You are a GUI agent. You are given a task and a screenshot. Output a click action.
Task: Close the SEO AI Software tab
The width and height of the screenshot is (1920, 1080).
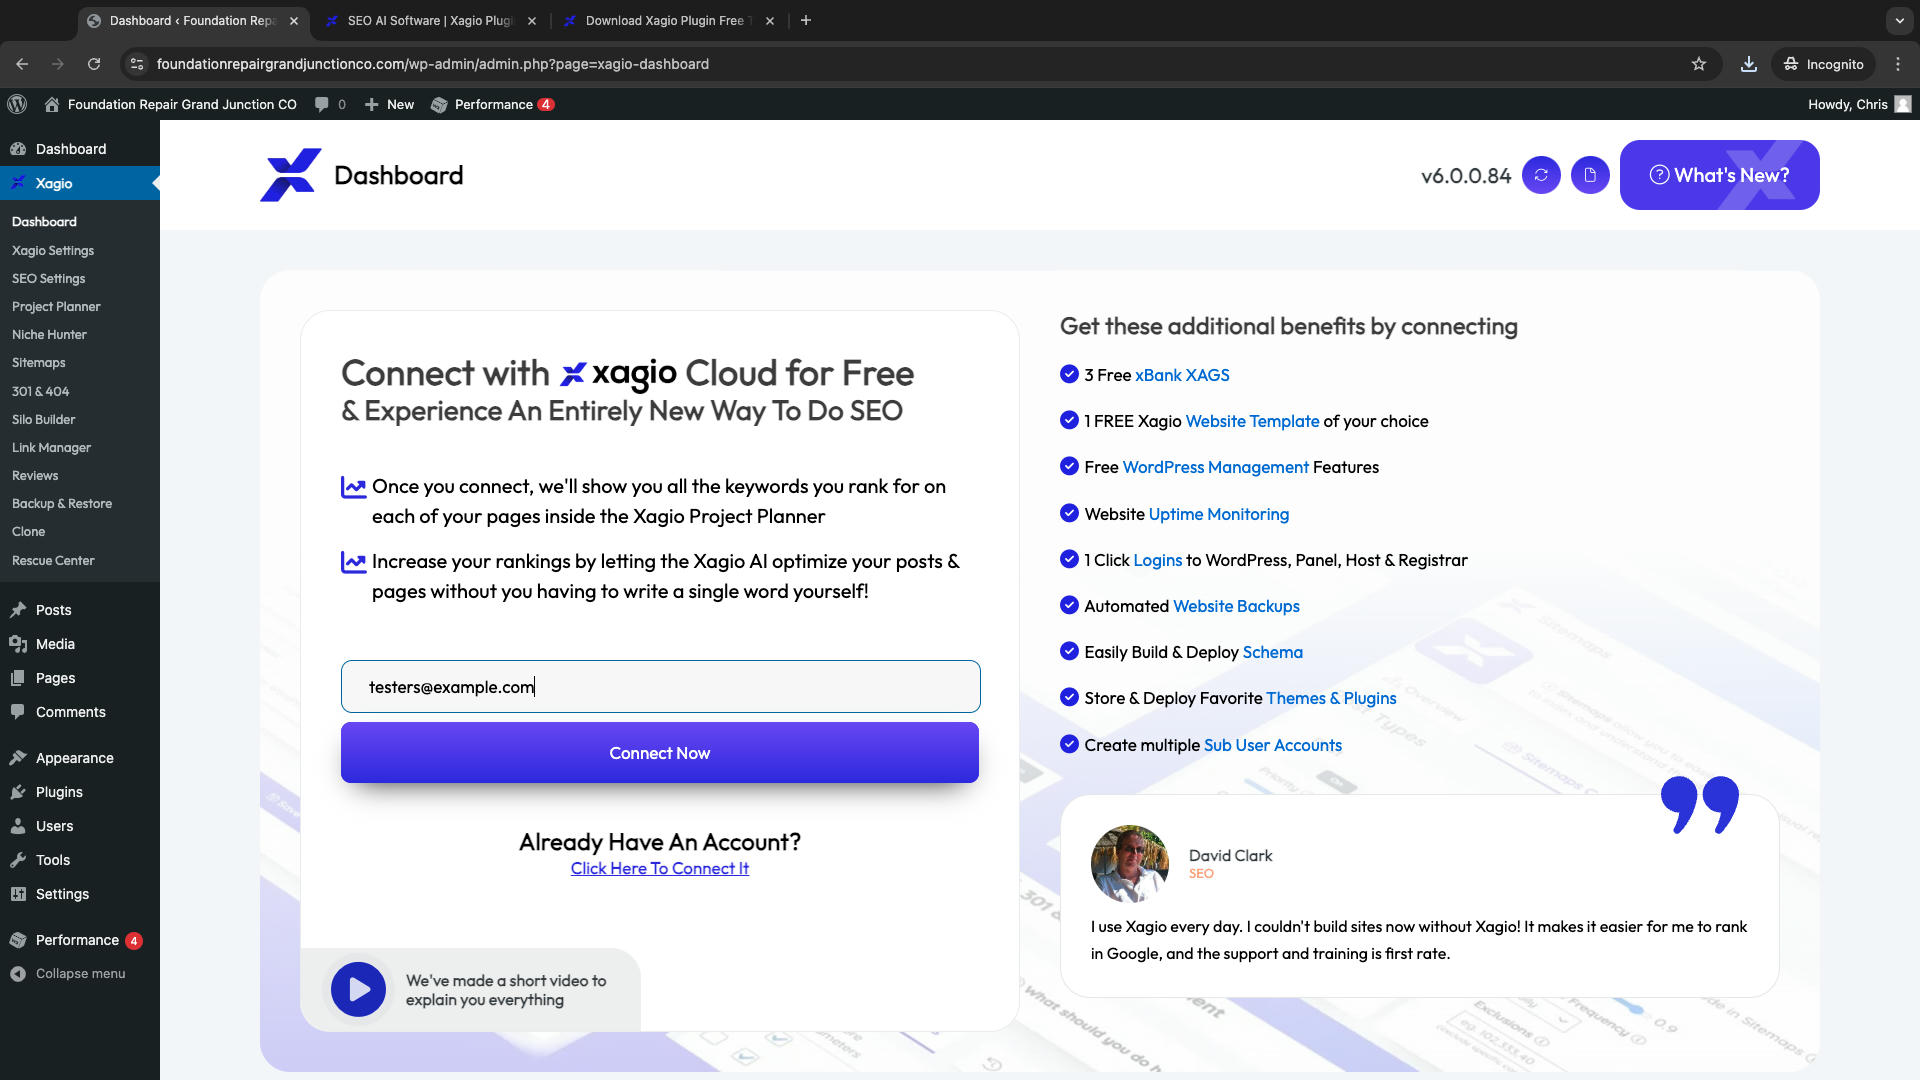pos(532,20)
